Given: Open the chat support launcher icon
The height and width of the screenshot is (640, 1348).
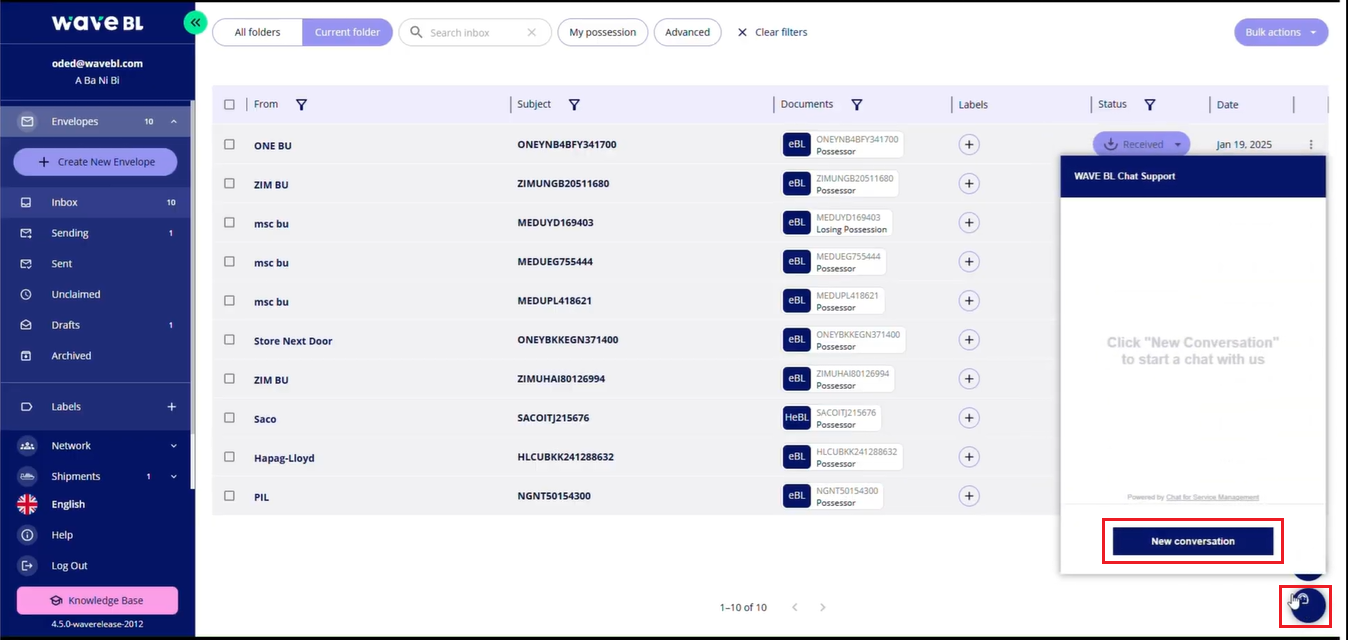Looking at the screenshot, I should point(1308,604).
